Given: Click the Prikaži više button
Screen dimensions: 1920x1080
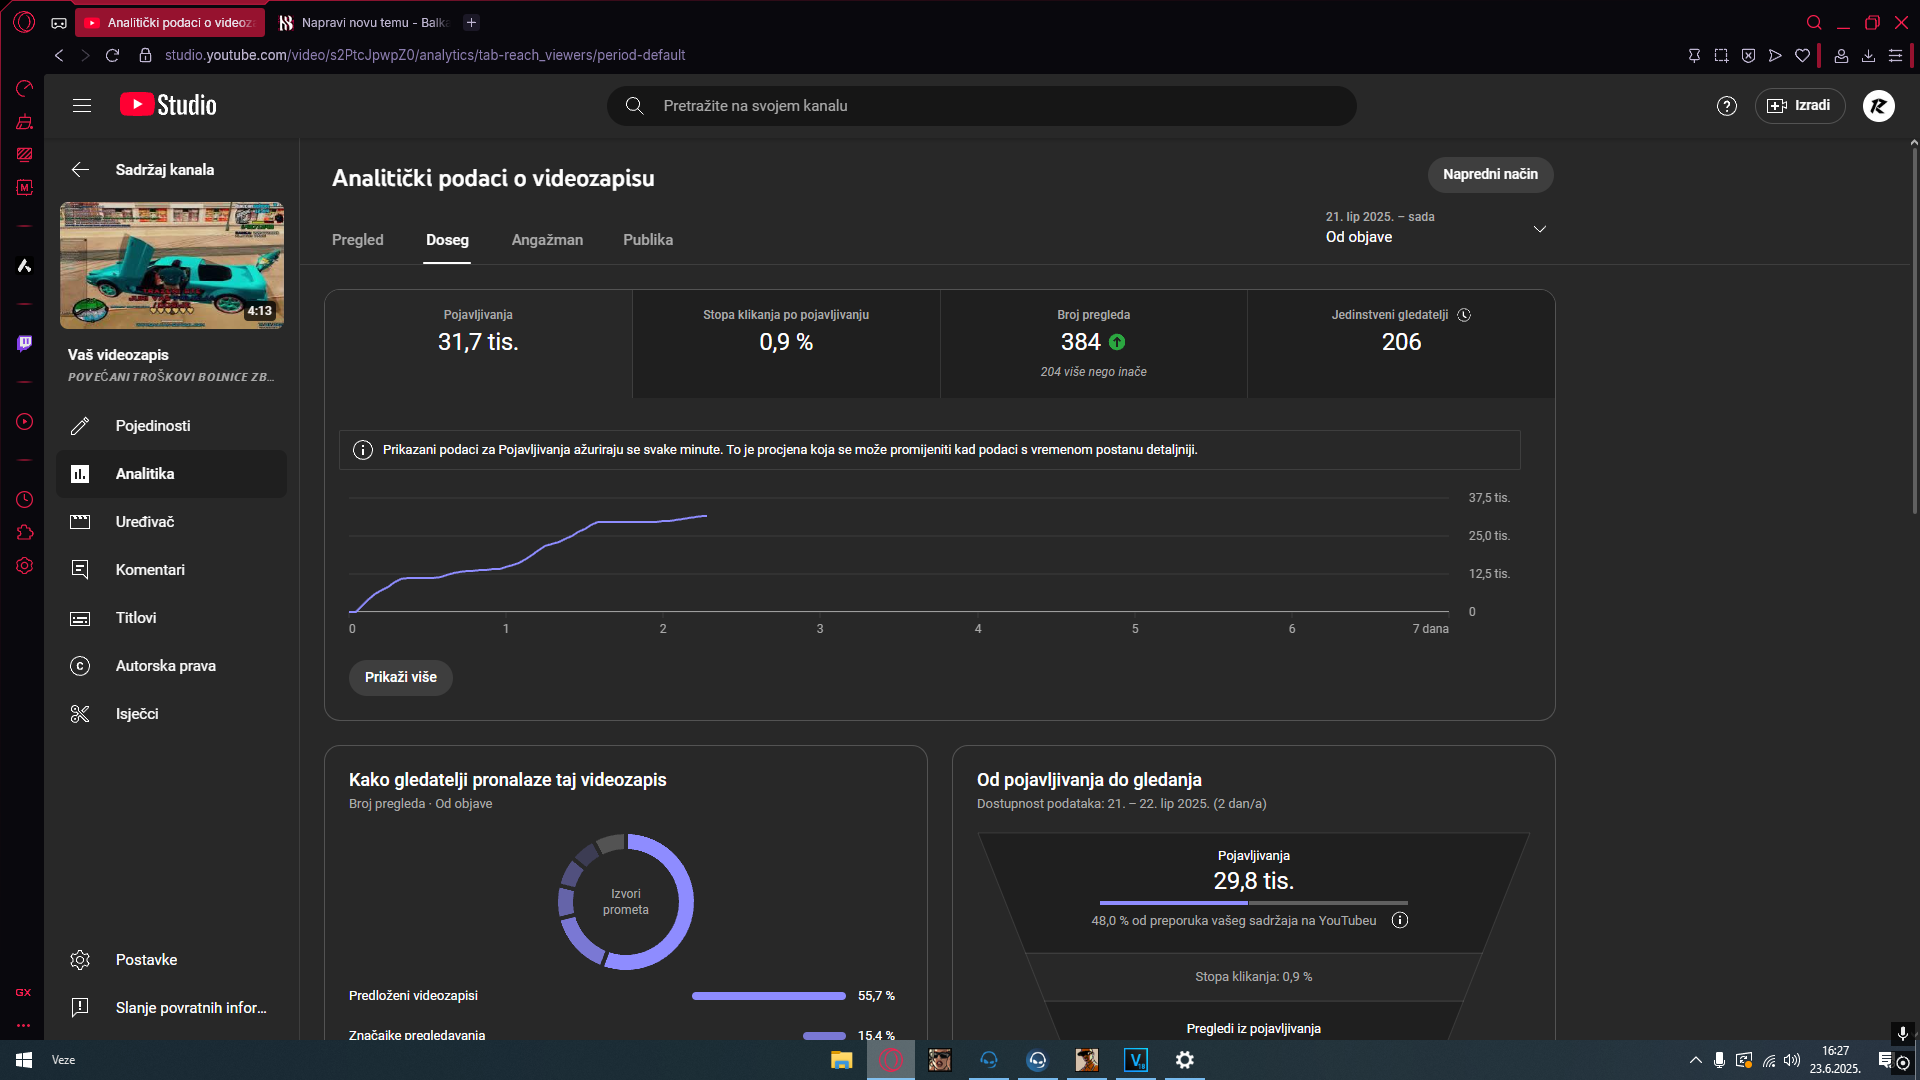Looking at the screenshot, I should 400,677.
